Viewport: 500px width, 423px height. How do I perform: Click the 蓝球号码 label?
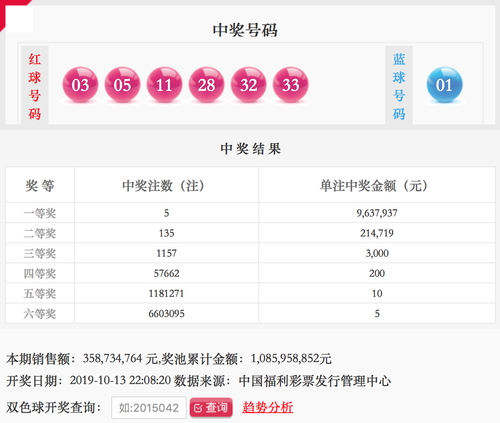pos(399,86)
